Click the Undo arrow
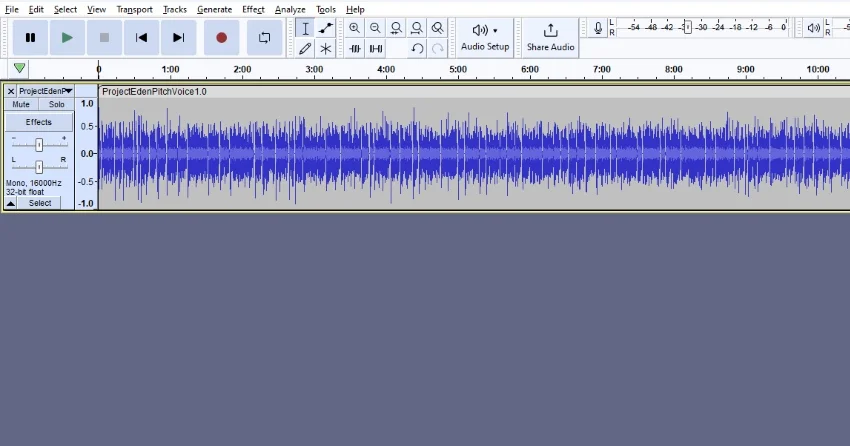 tap(417, 48)
